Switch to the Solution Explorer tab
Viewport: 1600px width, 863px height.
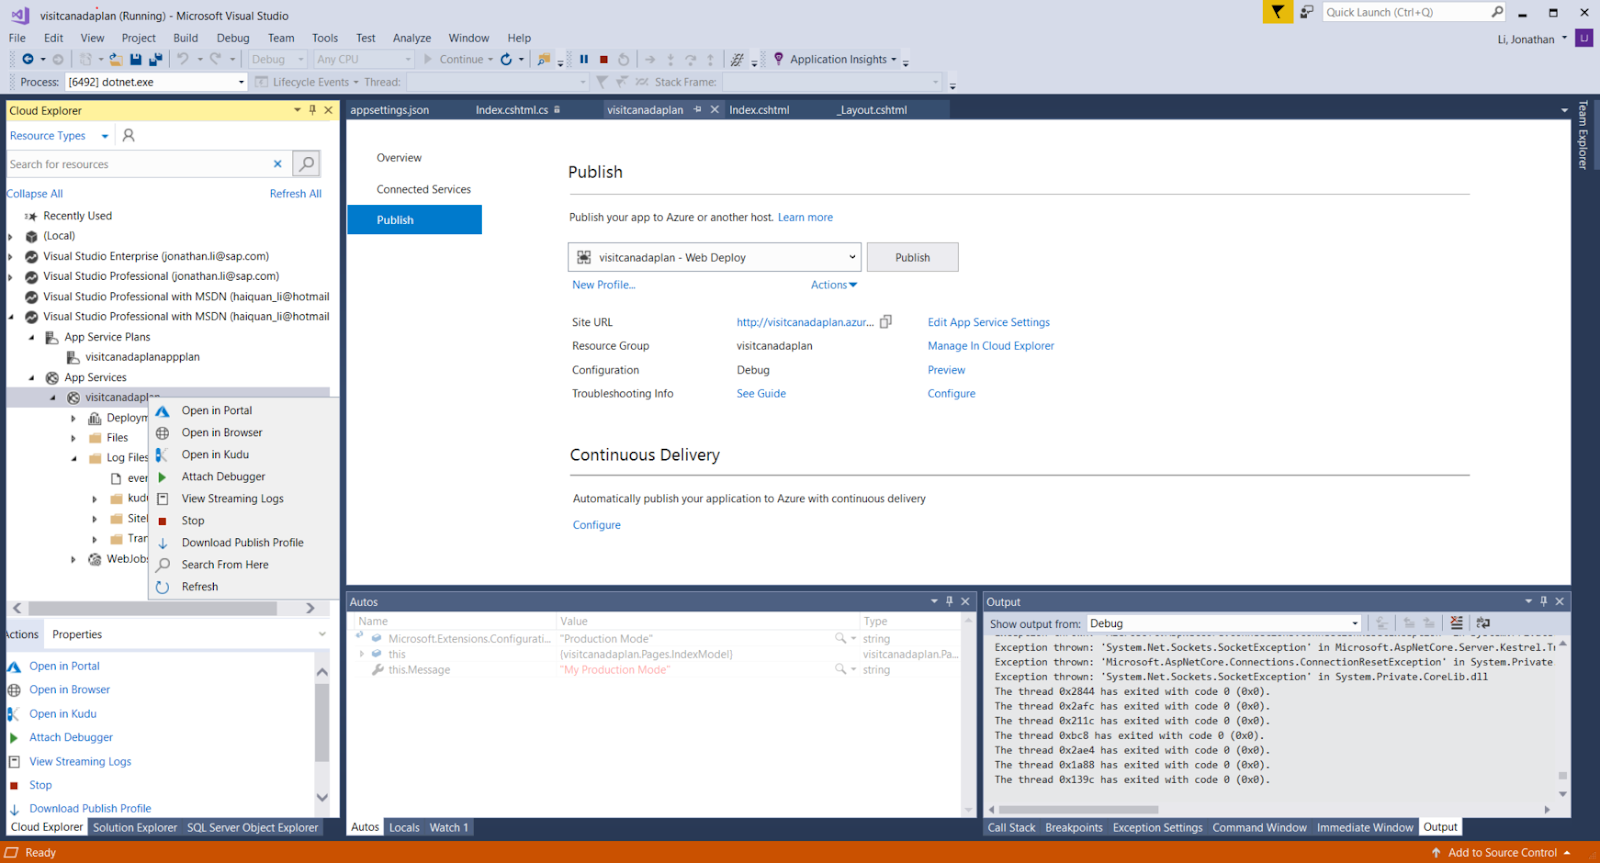(135, 827)
